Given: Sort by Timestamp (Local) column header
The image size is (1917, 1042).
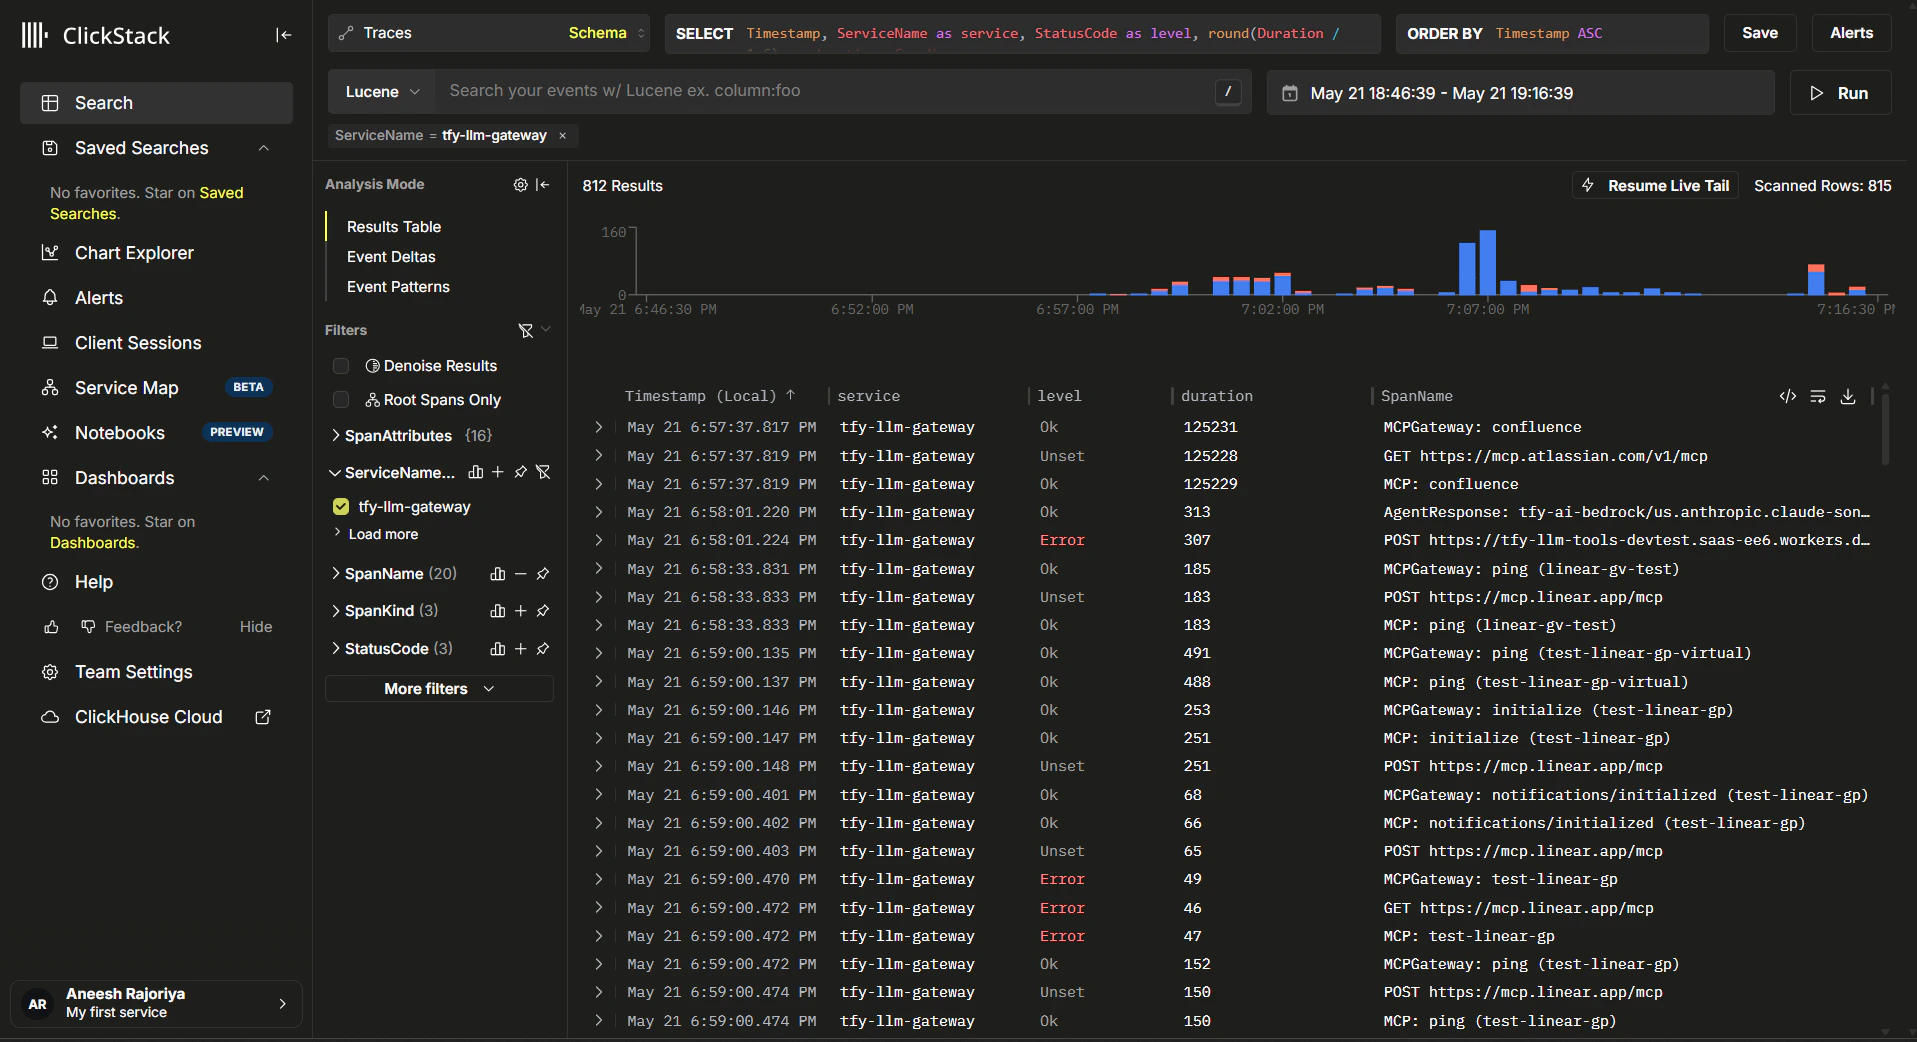Looking at the screenshot, I should click(x=710, y=396).
